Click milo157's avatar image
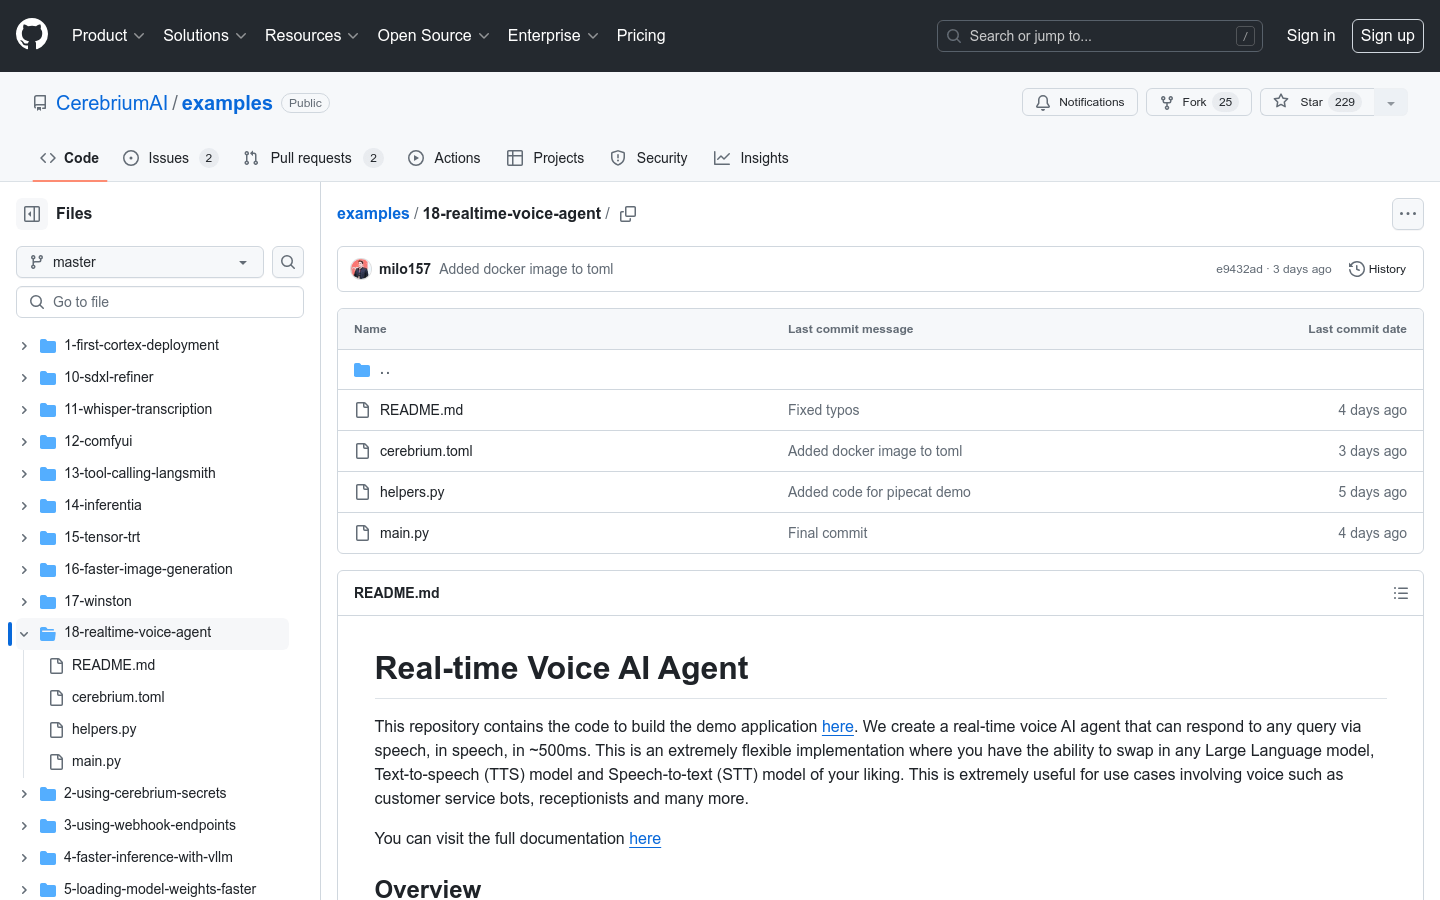Image resolution: width=1440 pixels, height=900 pixels. (361, 269)
